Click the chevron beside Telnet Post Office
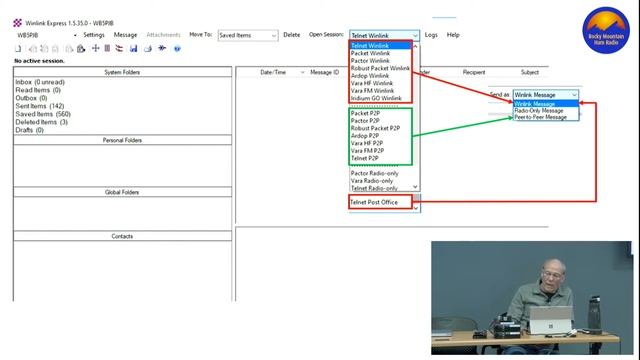Image resolution: width=640 pixels, height=360 pixels. tap(416, 208)
